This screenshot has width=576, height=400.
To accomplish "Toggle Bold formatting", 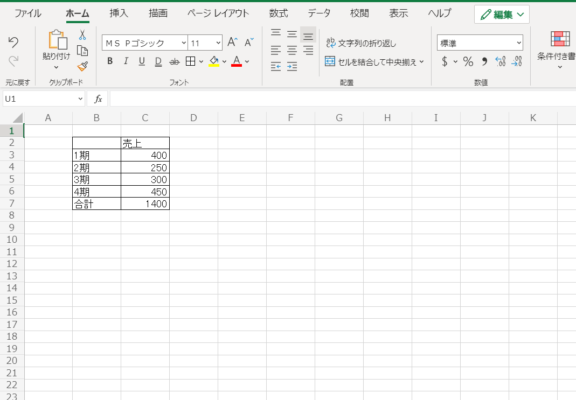I will click(110, 61).
